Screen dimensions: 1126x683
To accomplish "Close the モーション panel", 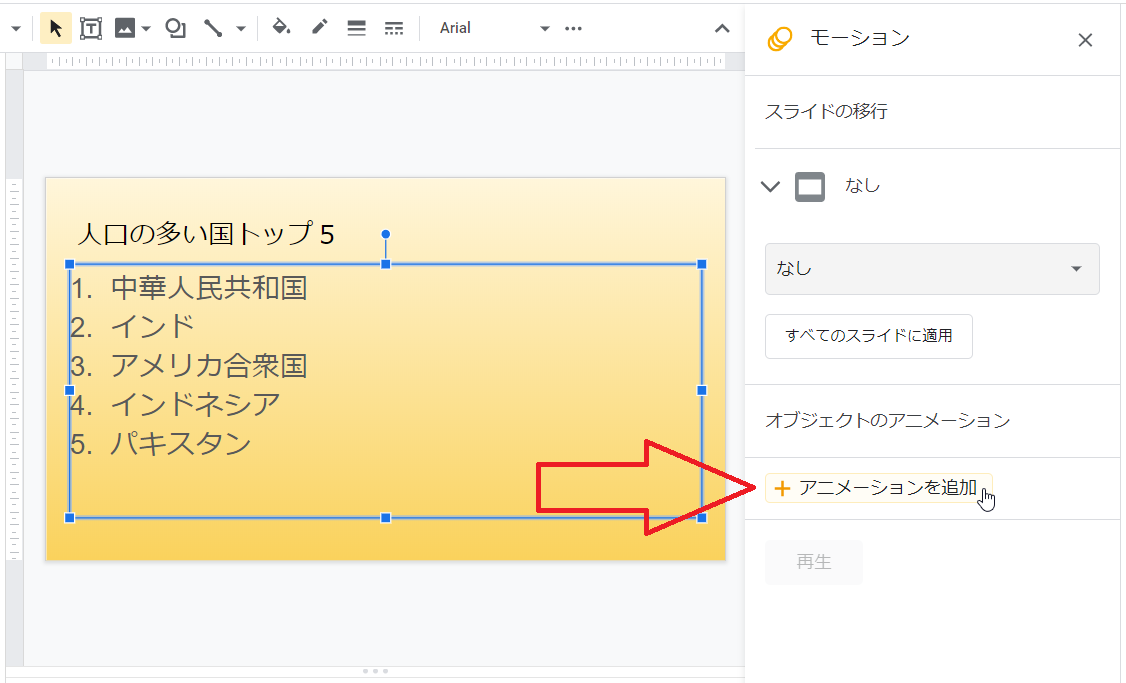I will coord(1085,40).
